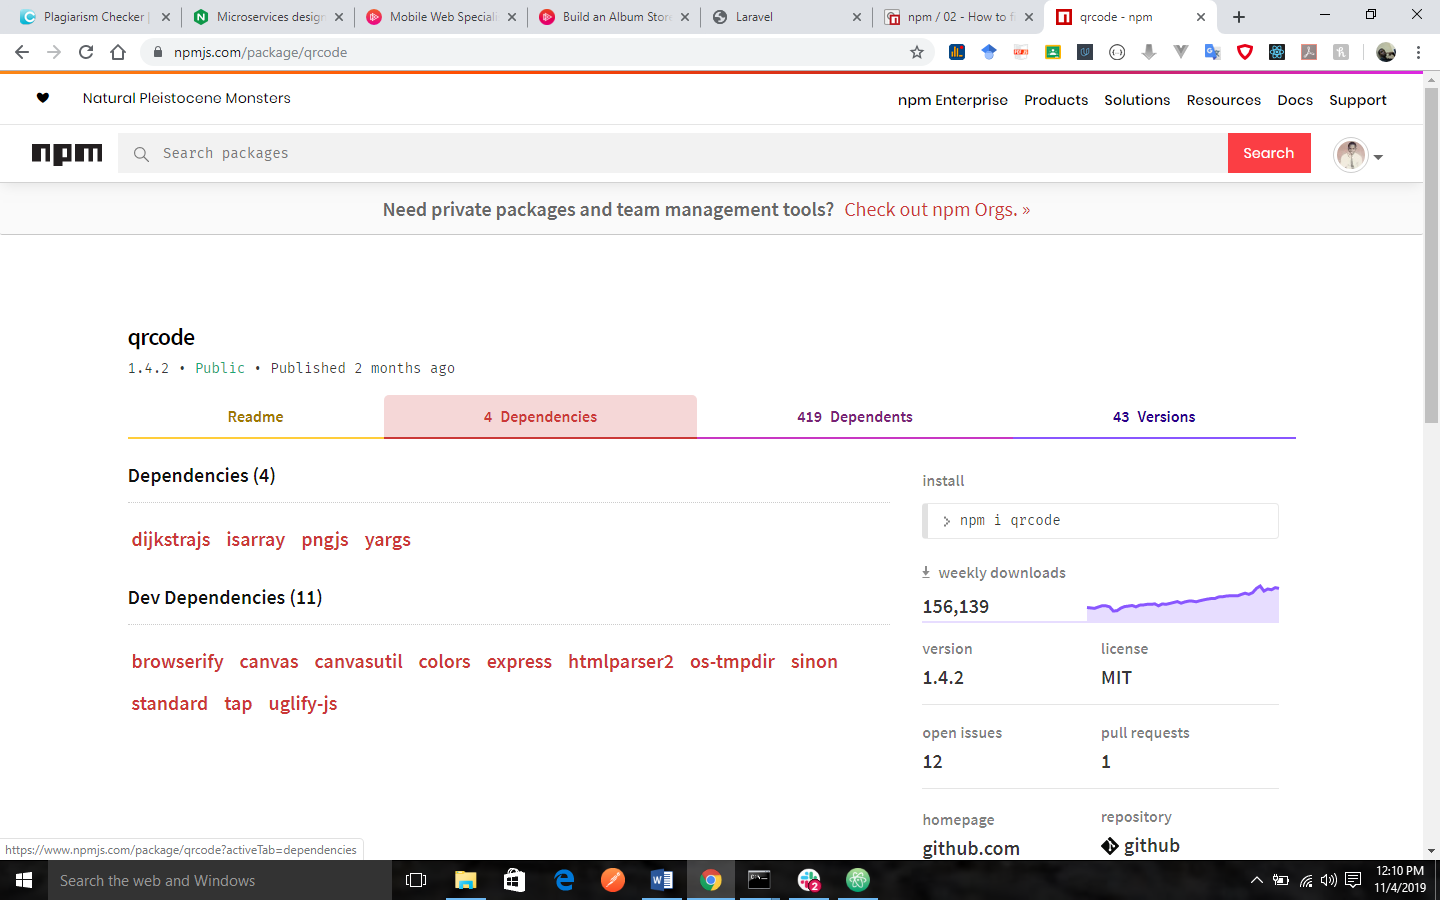Viewport: 1440px width, 900px height.
Task: Click the red Search button
Action: 1269,153
